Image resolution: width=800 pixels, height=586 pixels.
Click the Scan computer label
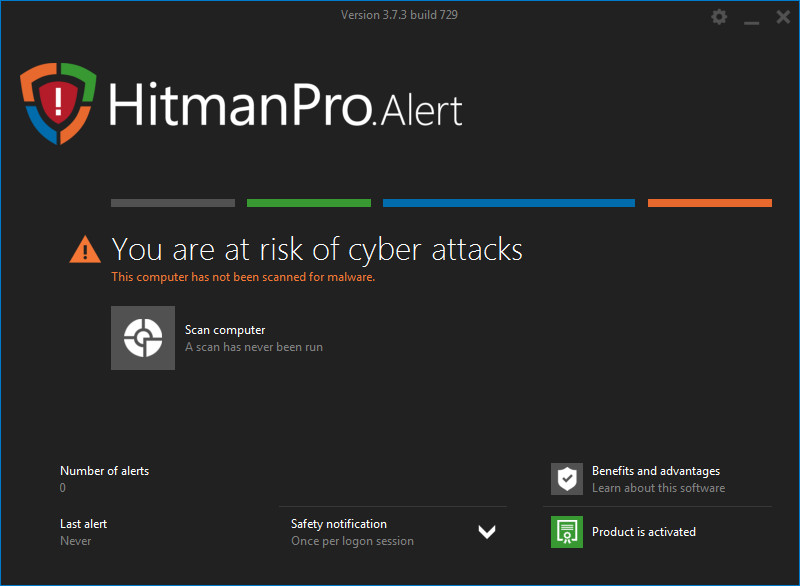(x=225, y=330)
